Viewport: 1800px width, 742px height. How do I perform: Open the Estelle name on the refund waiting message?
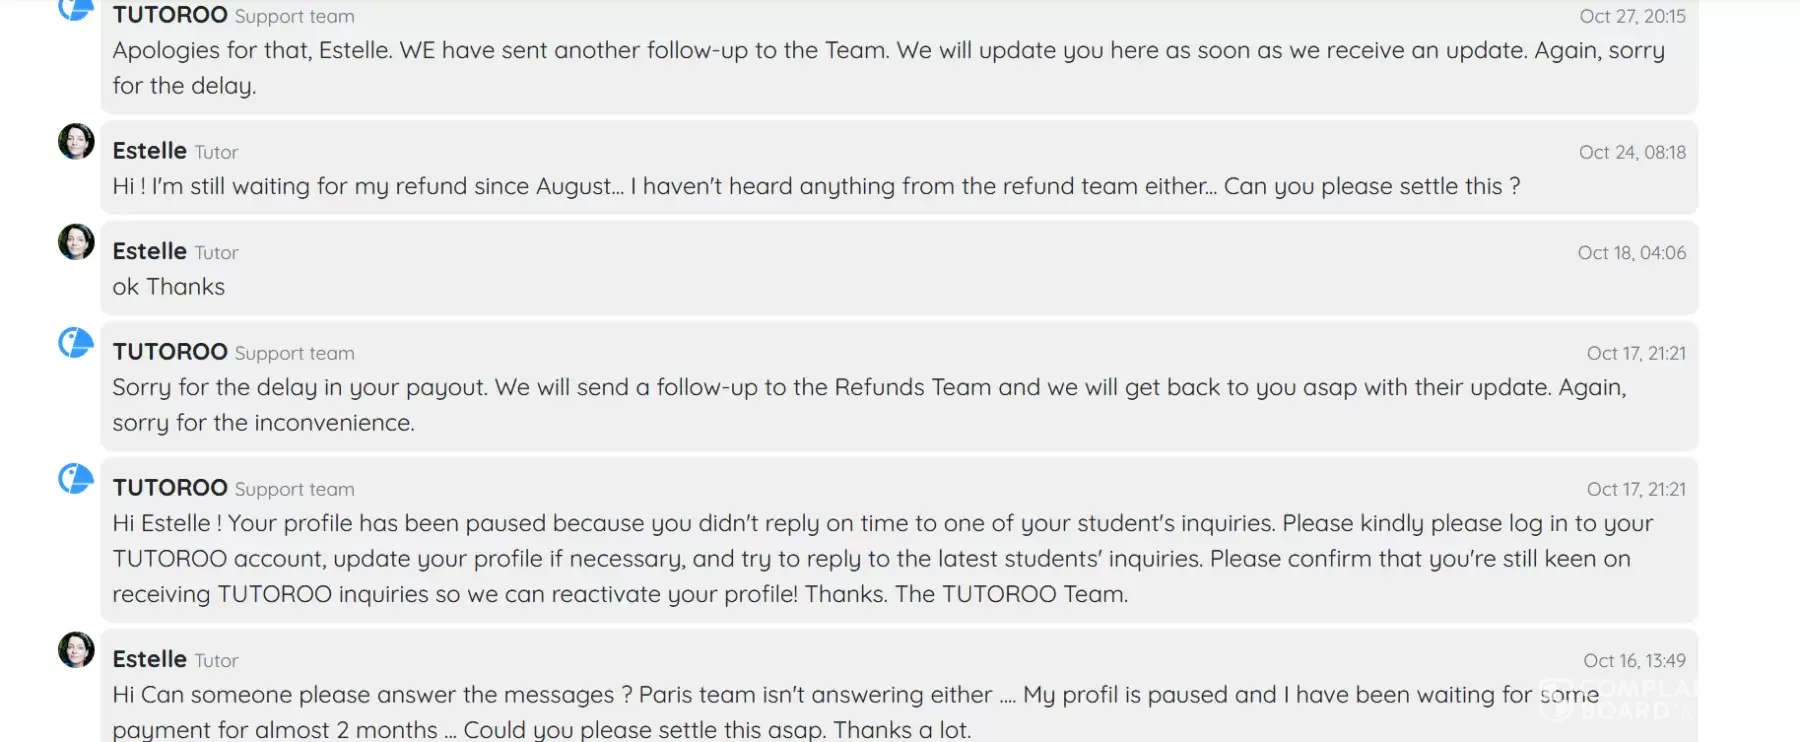point(149,151)
